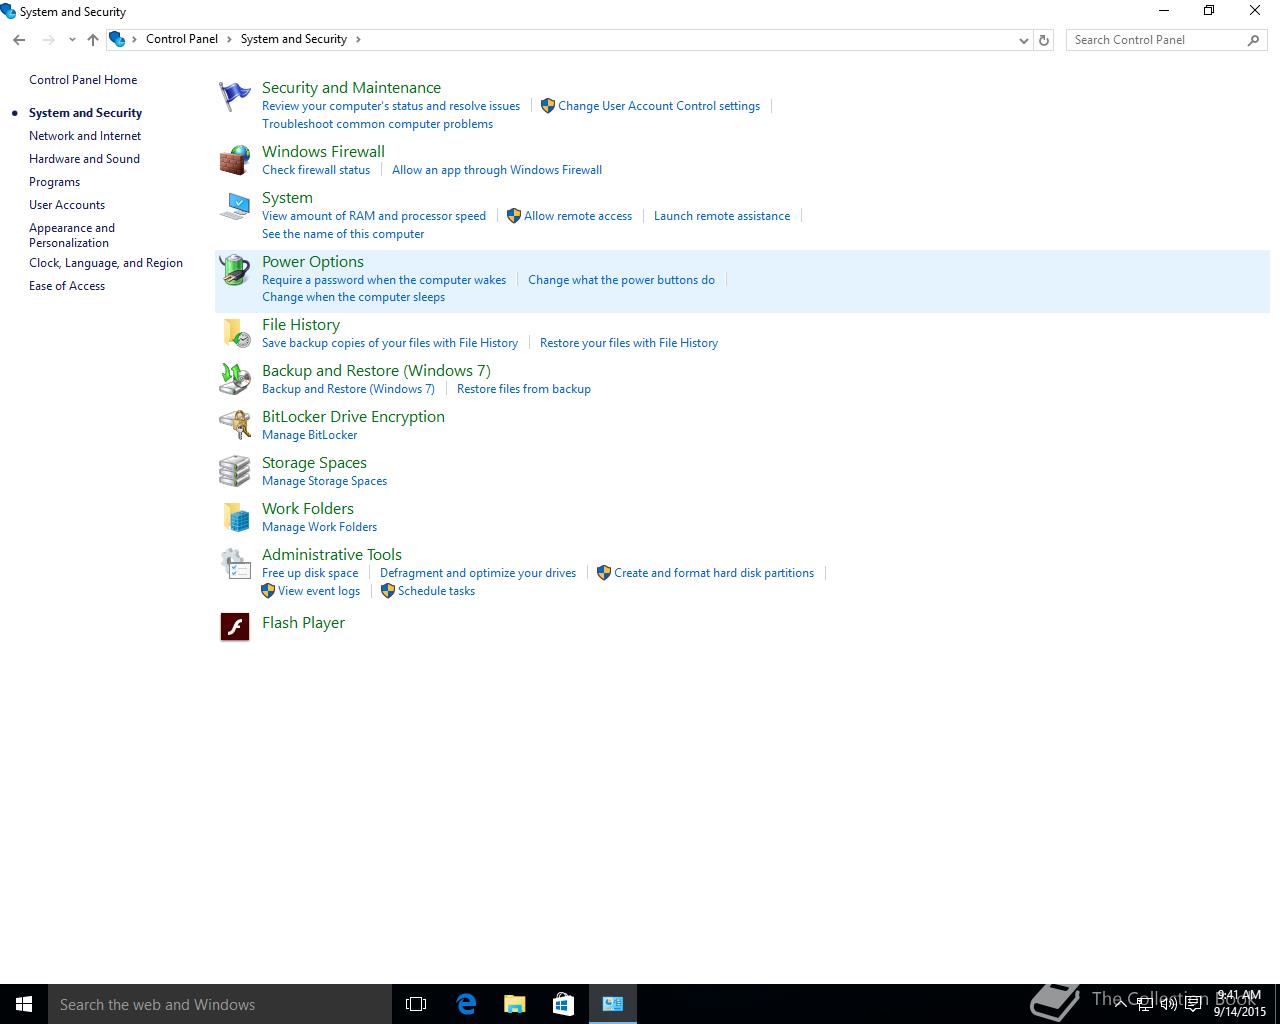Open Clock, Language, and Region category

(x=106, y=263)
